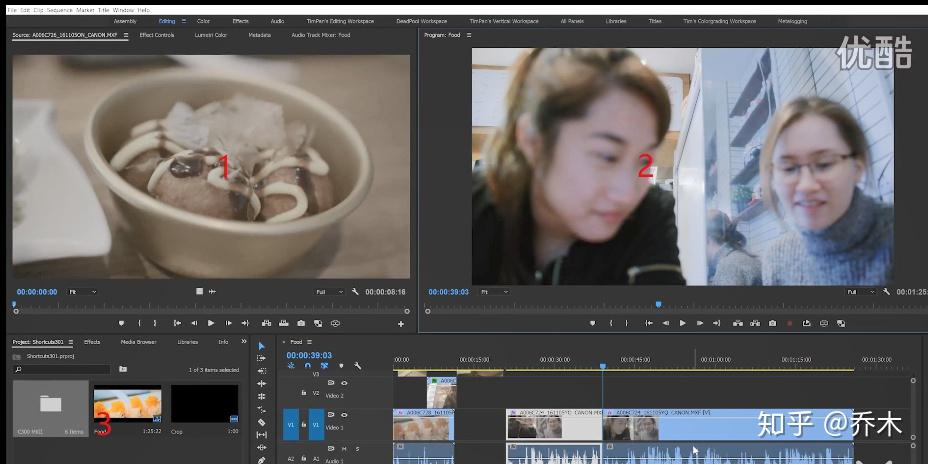This screenshot has width=928, height=464.
Task: Open the Media Browser tab
Action: (x=138, y=342)
